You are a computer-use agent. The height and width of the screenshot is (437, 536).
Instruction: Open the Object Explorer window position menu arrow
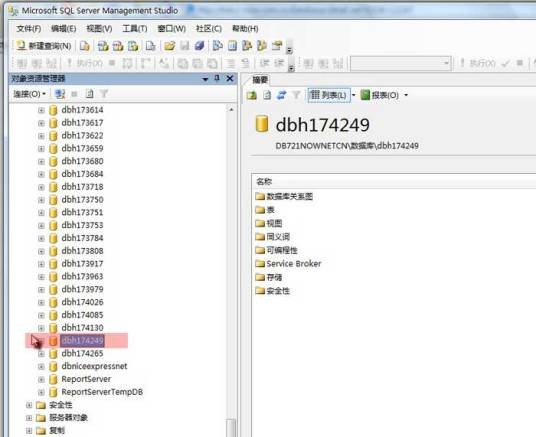click(205, 79)
